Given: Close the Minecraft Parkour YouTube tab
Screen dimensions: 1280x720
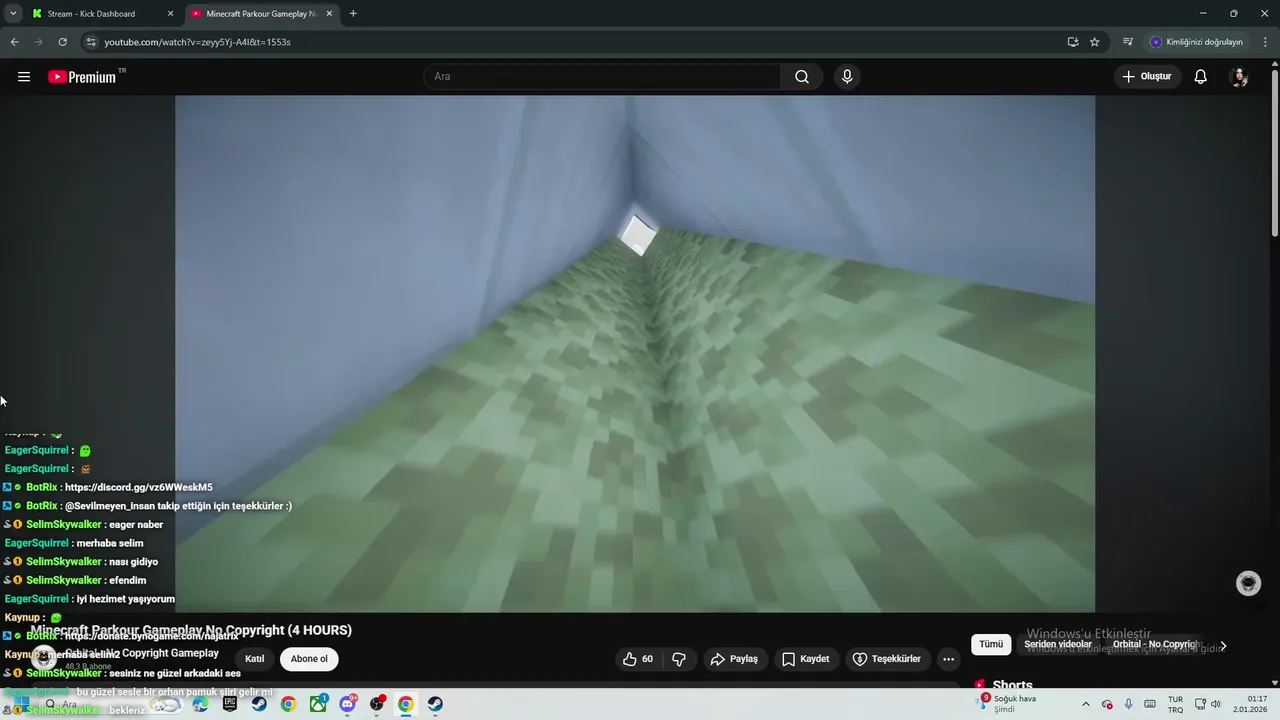Looking at the screenshot, I should click(x=329, y=14).
